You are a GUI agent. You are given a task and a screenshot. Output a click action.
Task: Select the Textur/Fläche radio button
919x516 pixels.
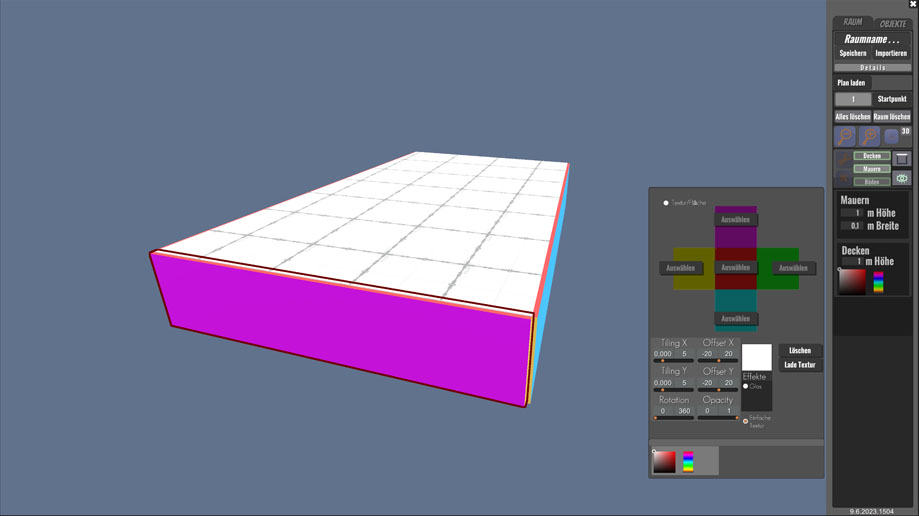point(666,203)
